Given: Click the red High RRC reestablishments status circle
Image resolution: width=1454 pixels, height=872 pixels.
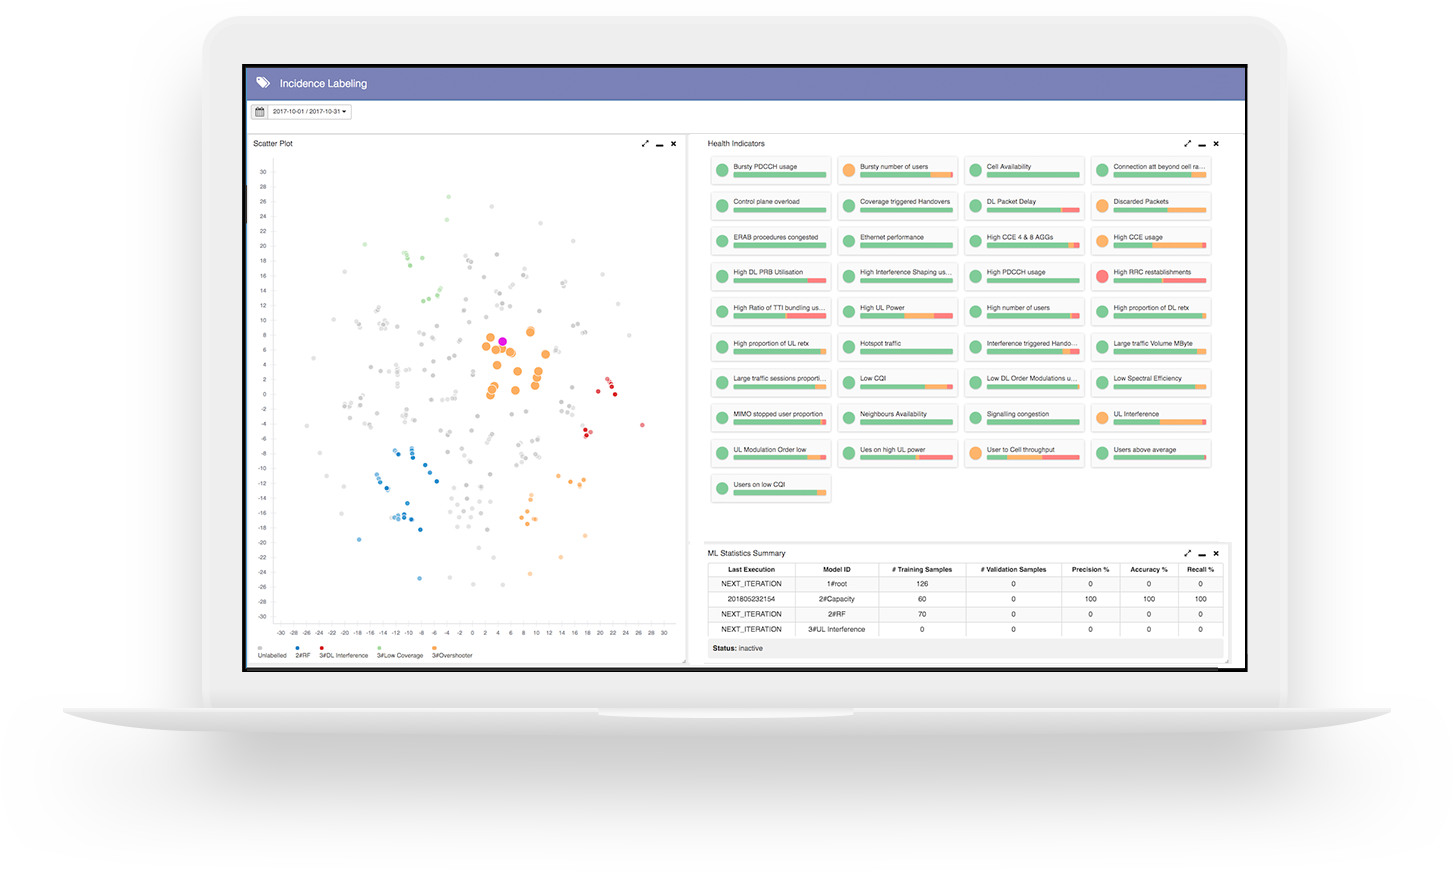Looking at the screenshot, I should [1102, 276].
